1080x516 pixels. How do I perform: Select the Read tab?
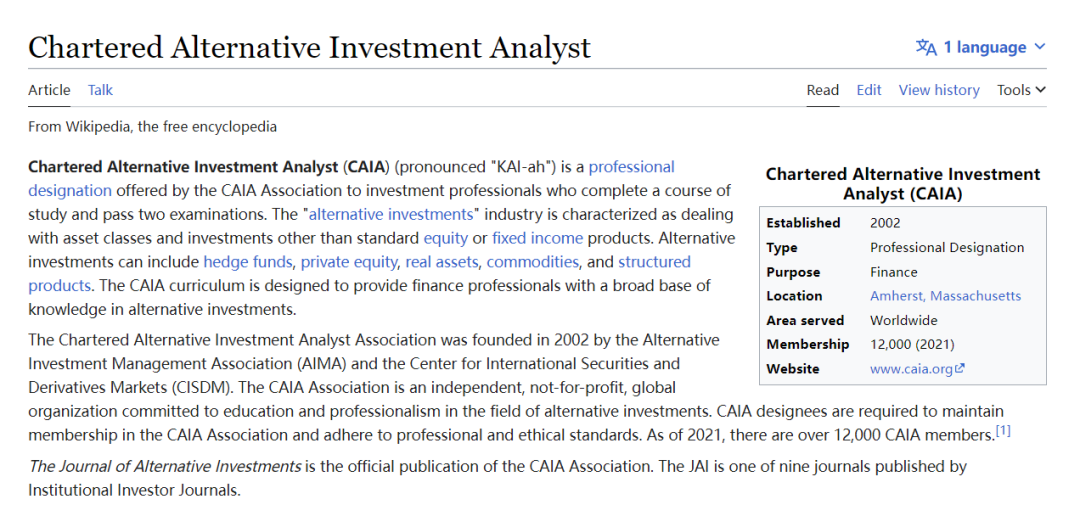[x=822, y=90]
